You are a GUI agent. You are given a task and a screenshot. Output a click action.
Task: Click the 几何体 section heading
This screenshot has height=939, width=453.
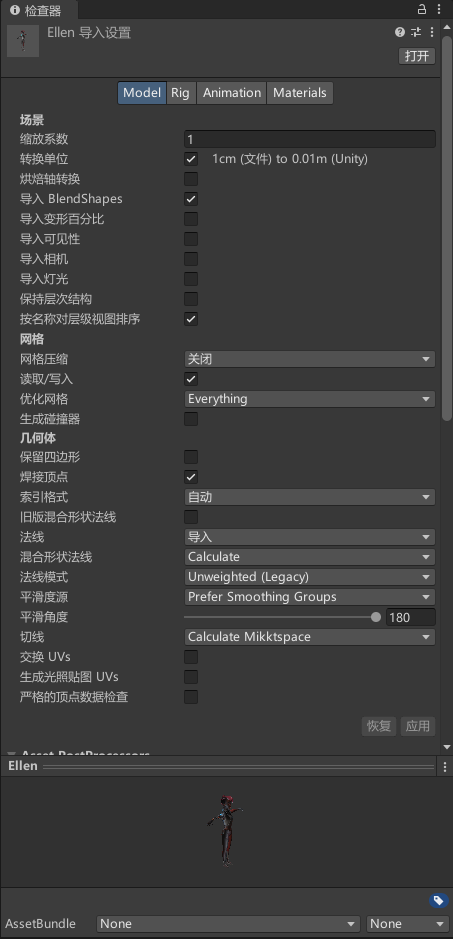pos(38,438)
